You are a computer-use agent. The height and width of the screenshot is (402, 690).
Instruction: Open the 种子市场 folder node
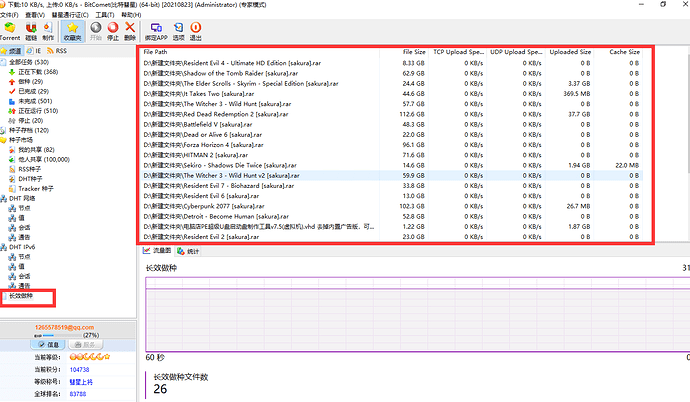pos(17,140)
